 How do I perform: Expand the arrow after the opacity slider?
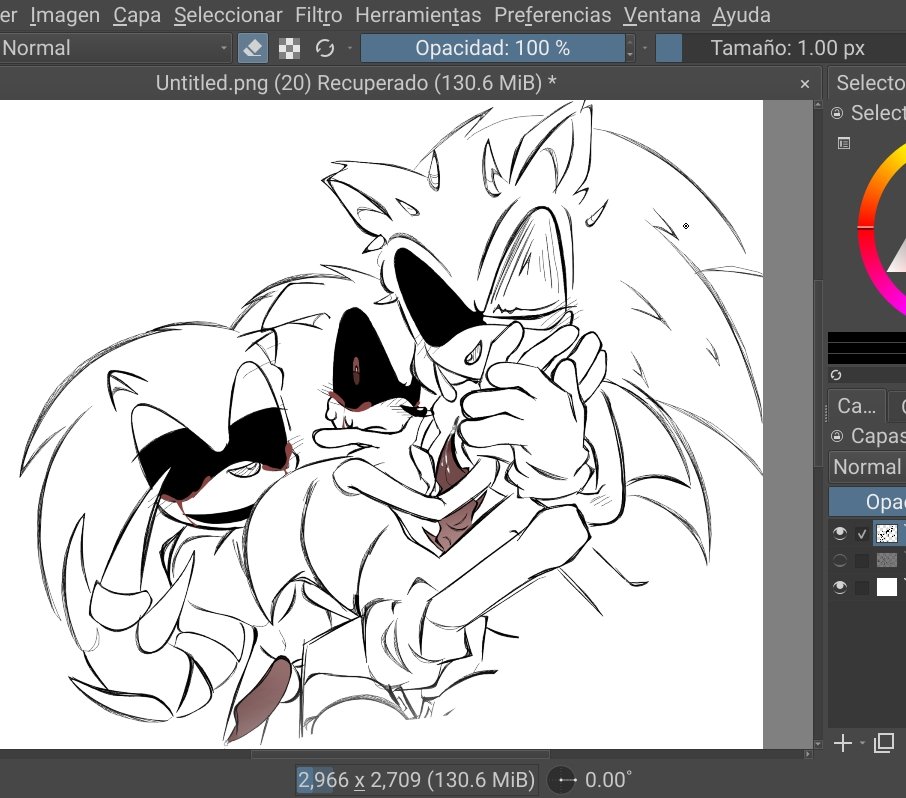(x=645, y=48)
